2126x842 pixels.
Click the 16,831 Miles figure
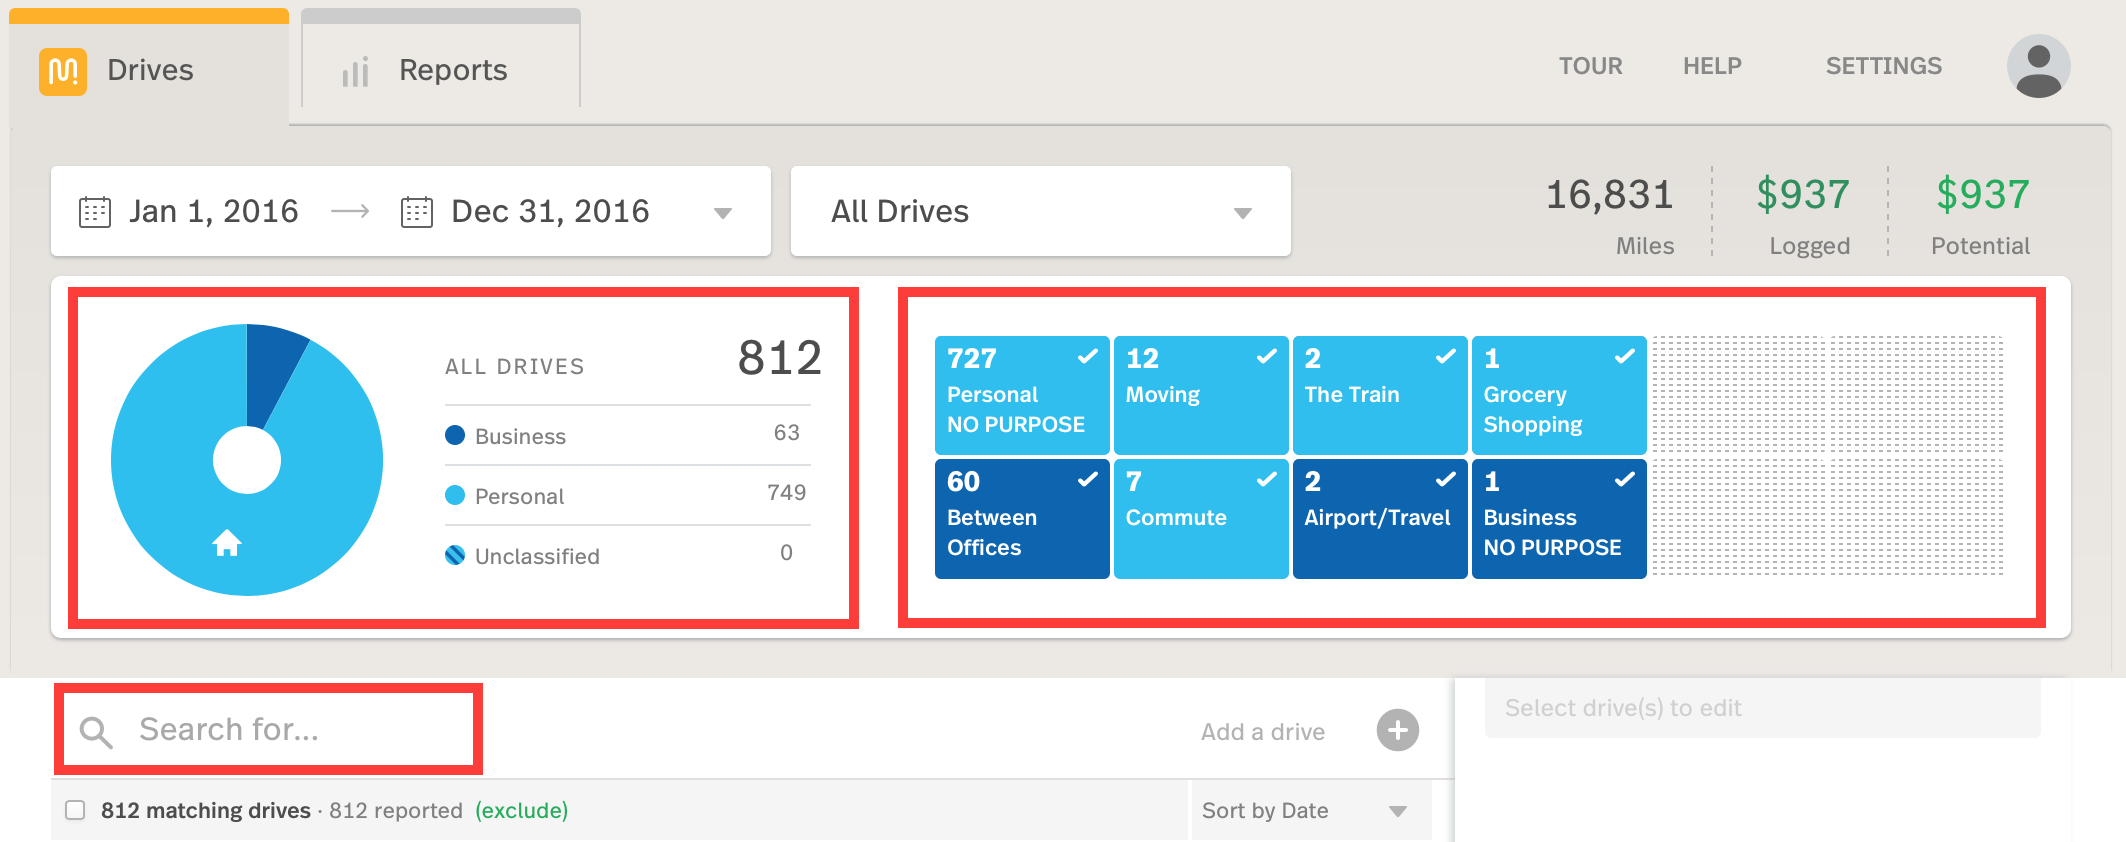(1609, 194)
